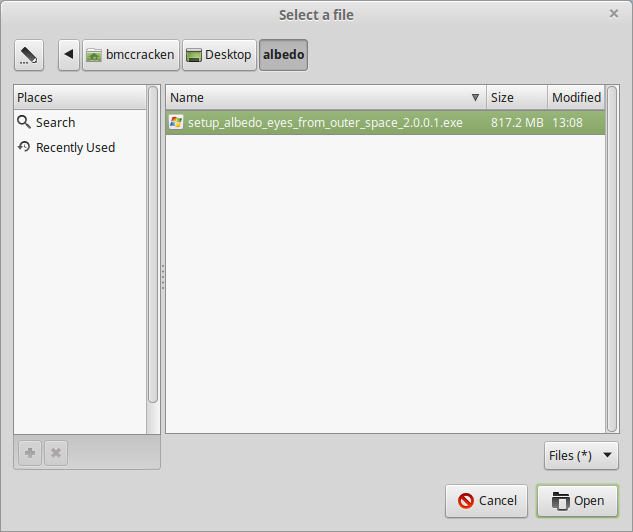
Task: Click the 817.2 MB size cell
Action: pos(517,123)
